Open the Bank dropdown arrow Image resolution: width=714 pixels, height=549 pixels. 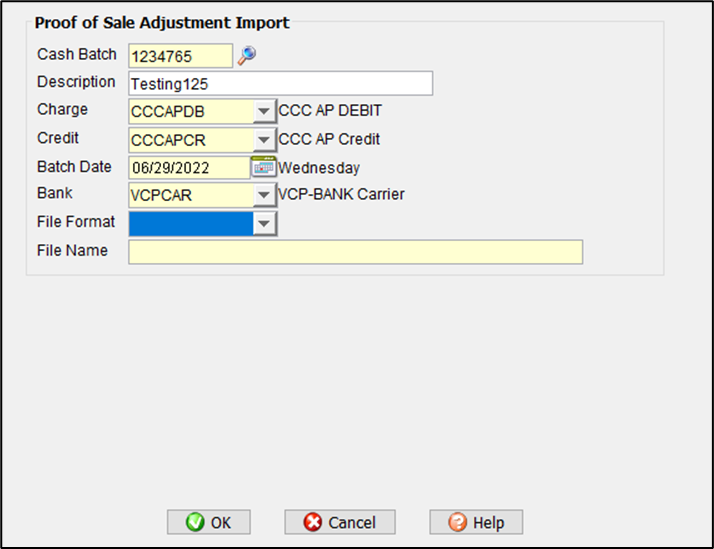pos(264,195)
